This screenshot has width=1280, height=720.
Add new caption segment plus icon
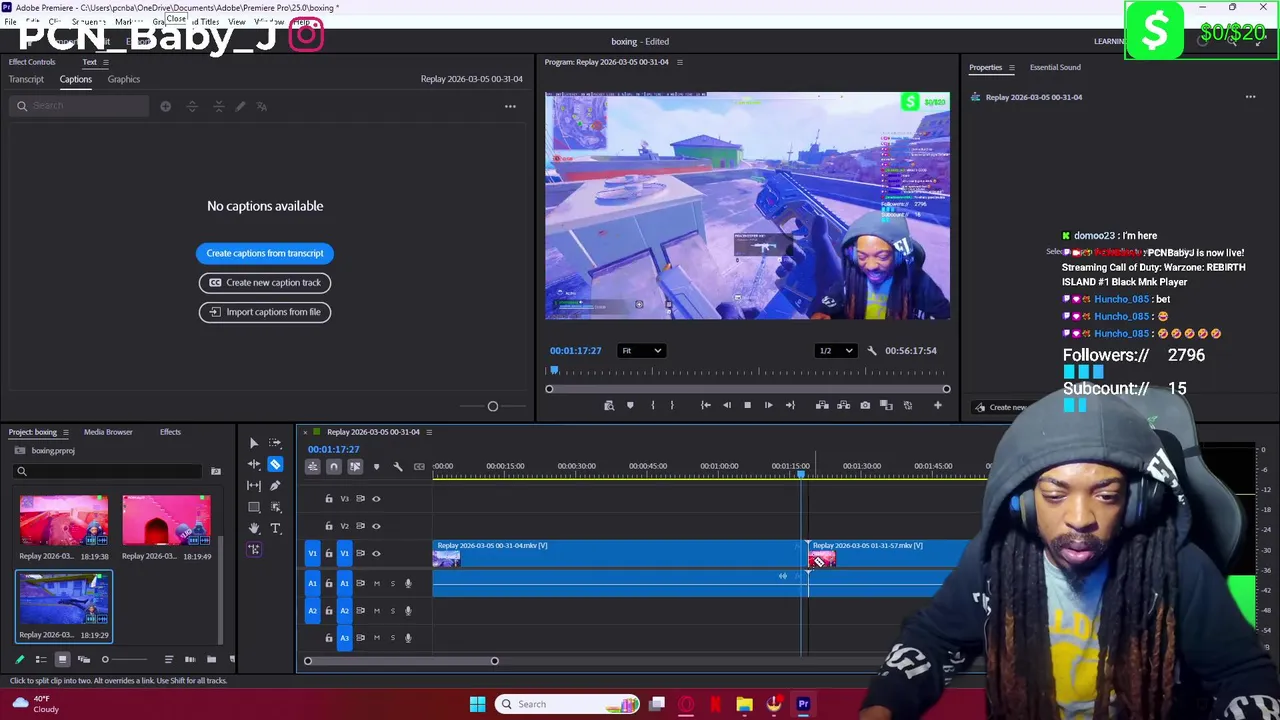click(x=165, y=106)
